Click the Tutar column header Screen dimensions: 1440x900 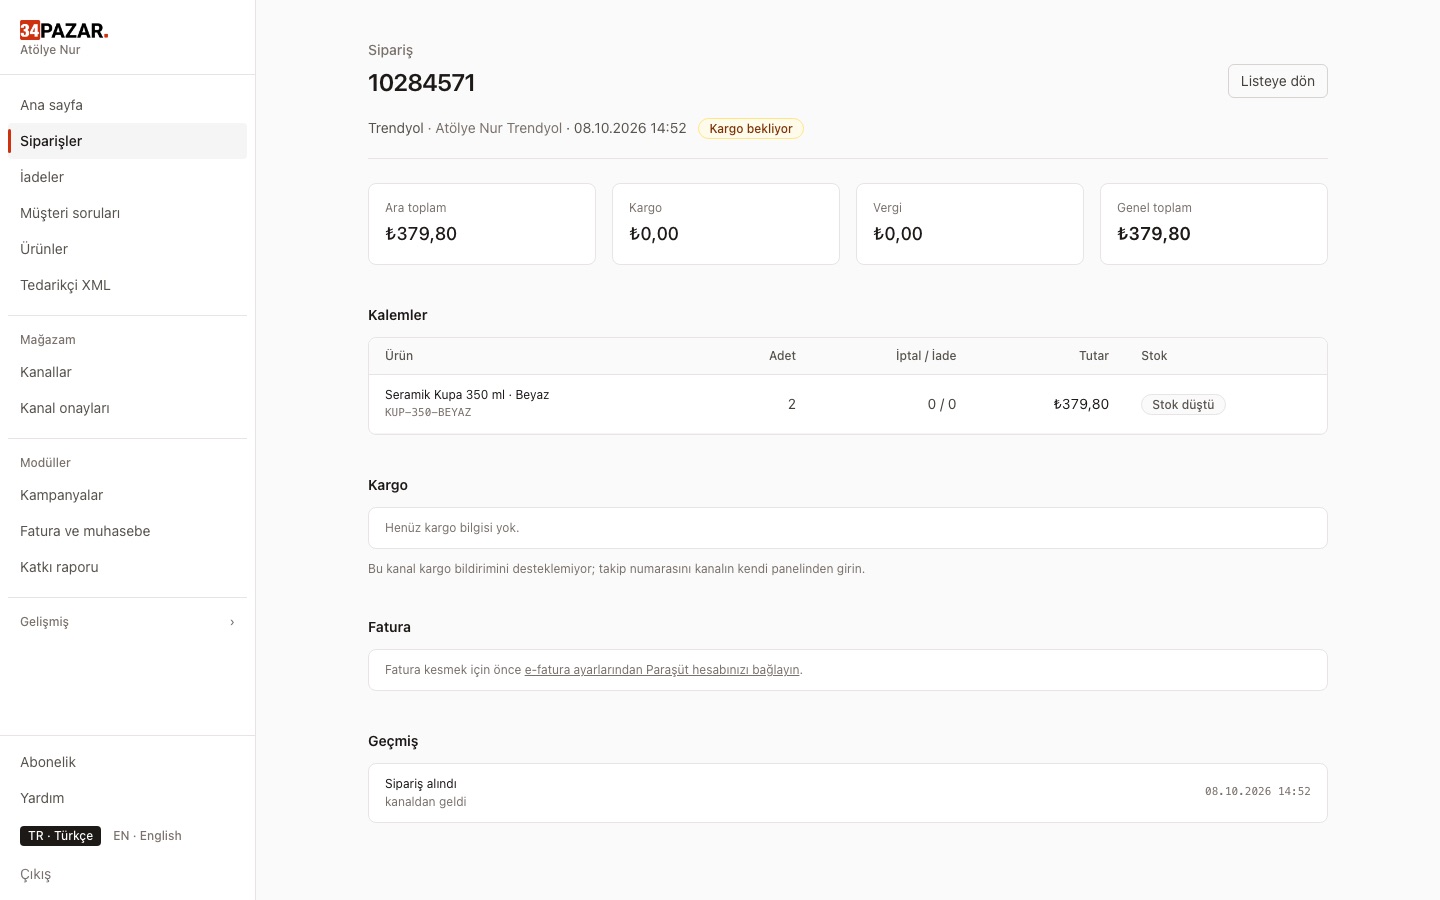1094,356
